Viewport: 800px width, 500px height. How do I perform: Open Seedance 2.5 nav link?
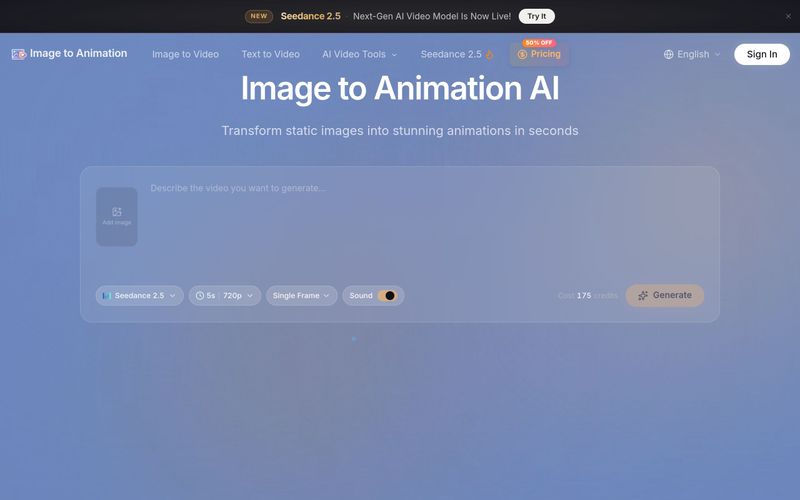click(x=457, y=54)
